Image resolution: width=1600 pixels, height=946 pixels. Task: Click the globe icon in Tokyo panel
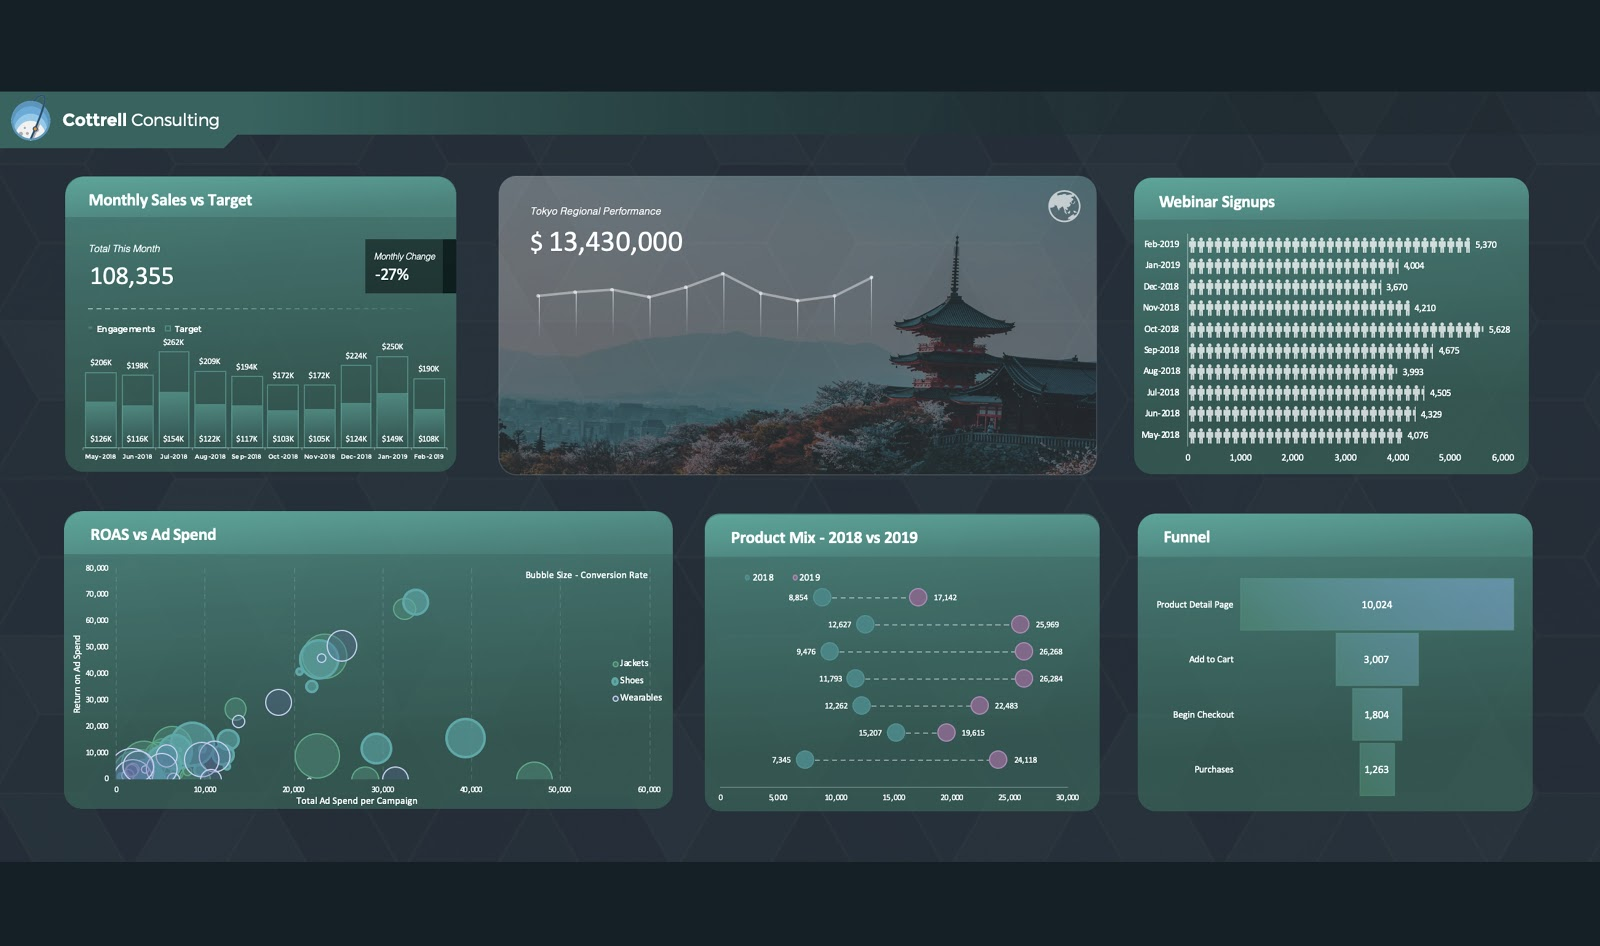(1063, 206)
